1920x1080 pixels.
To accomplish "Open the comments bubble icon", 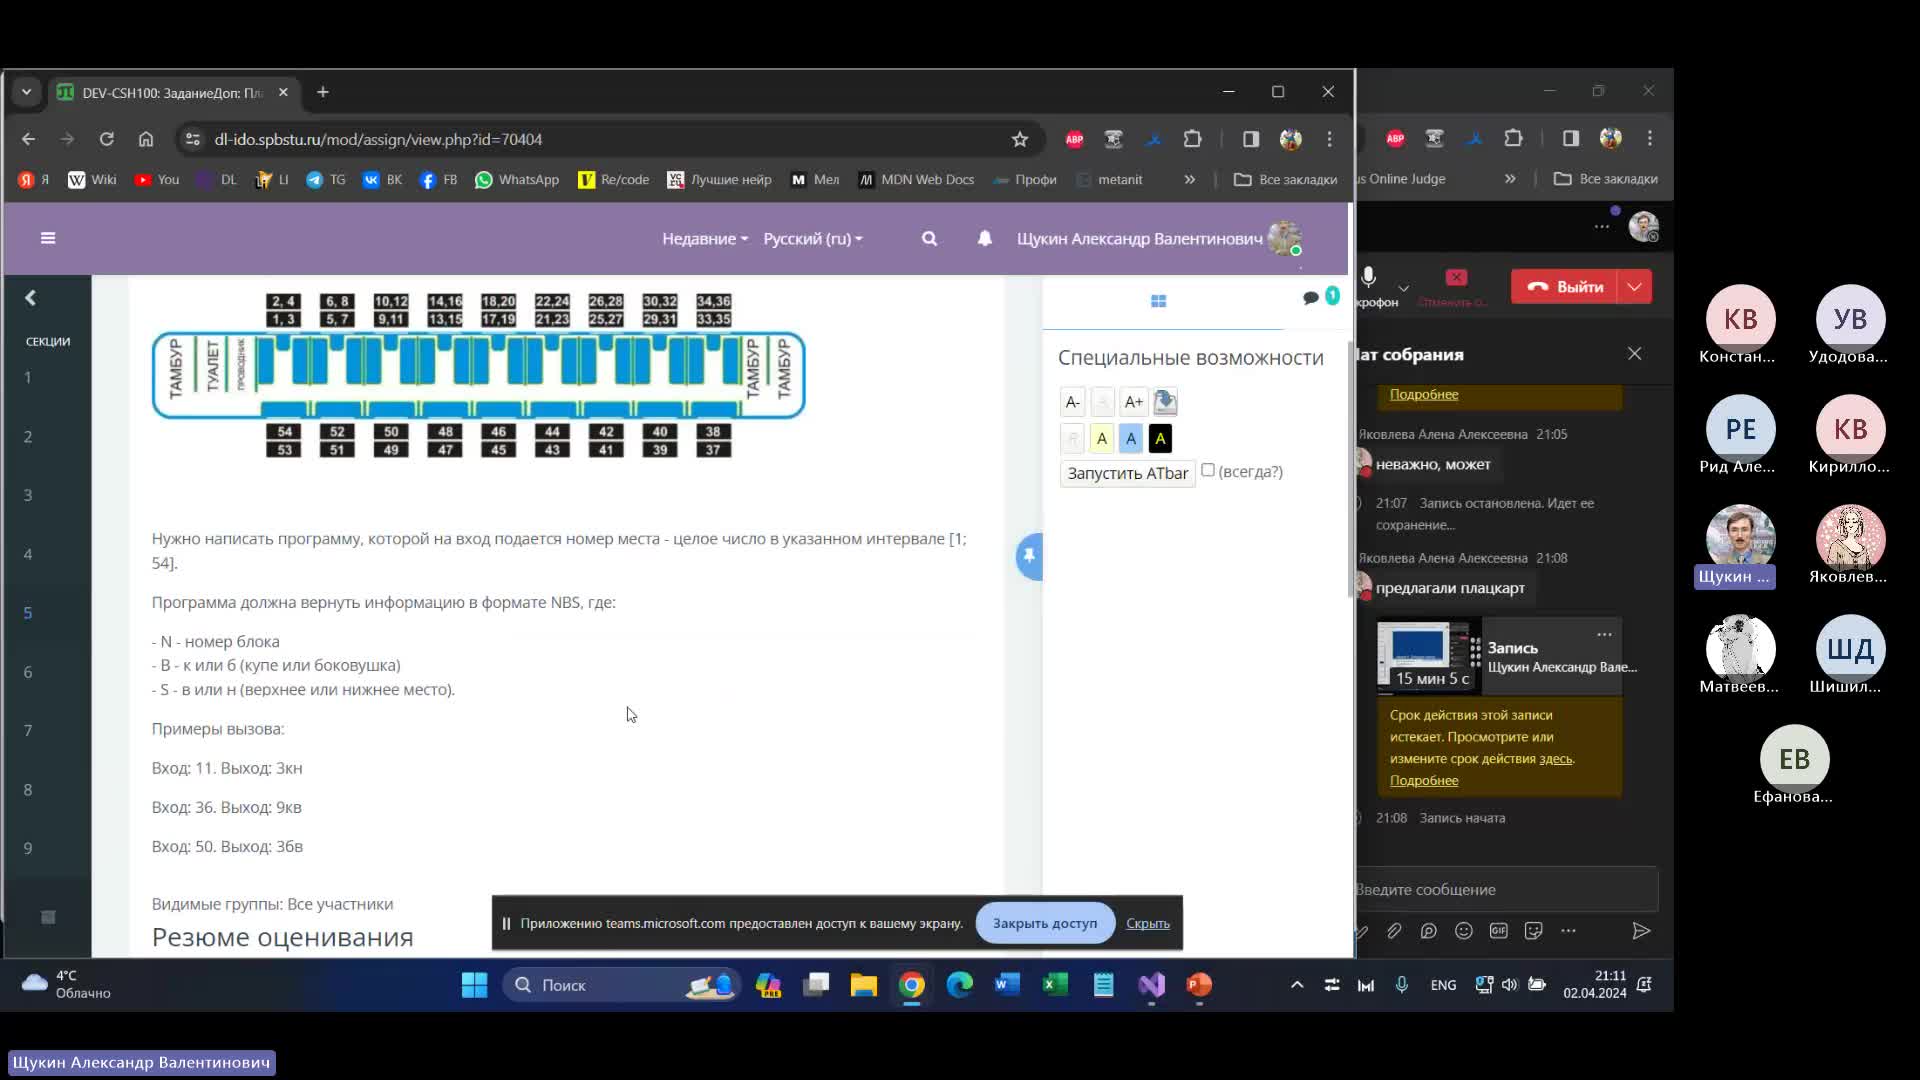I will pos(1310,298).
